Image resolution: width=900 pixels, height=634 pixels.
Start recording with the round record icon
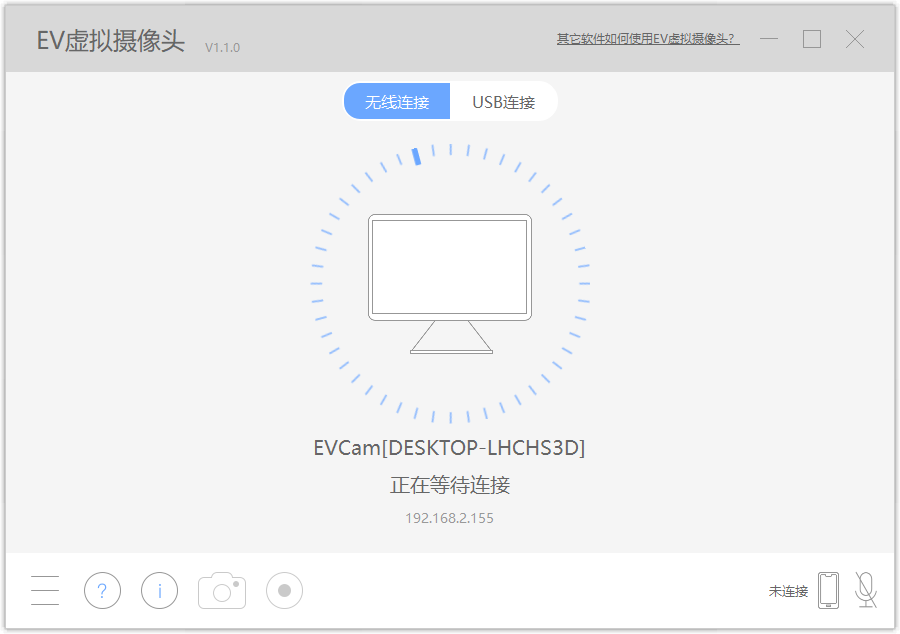(284, 590)
